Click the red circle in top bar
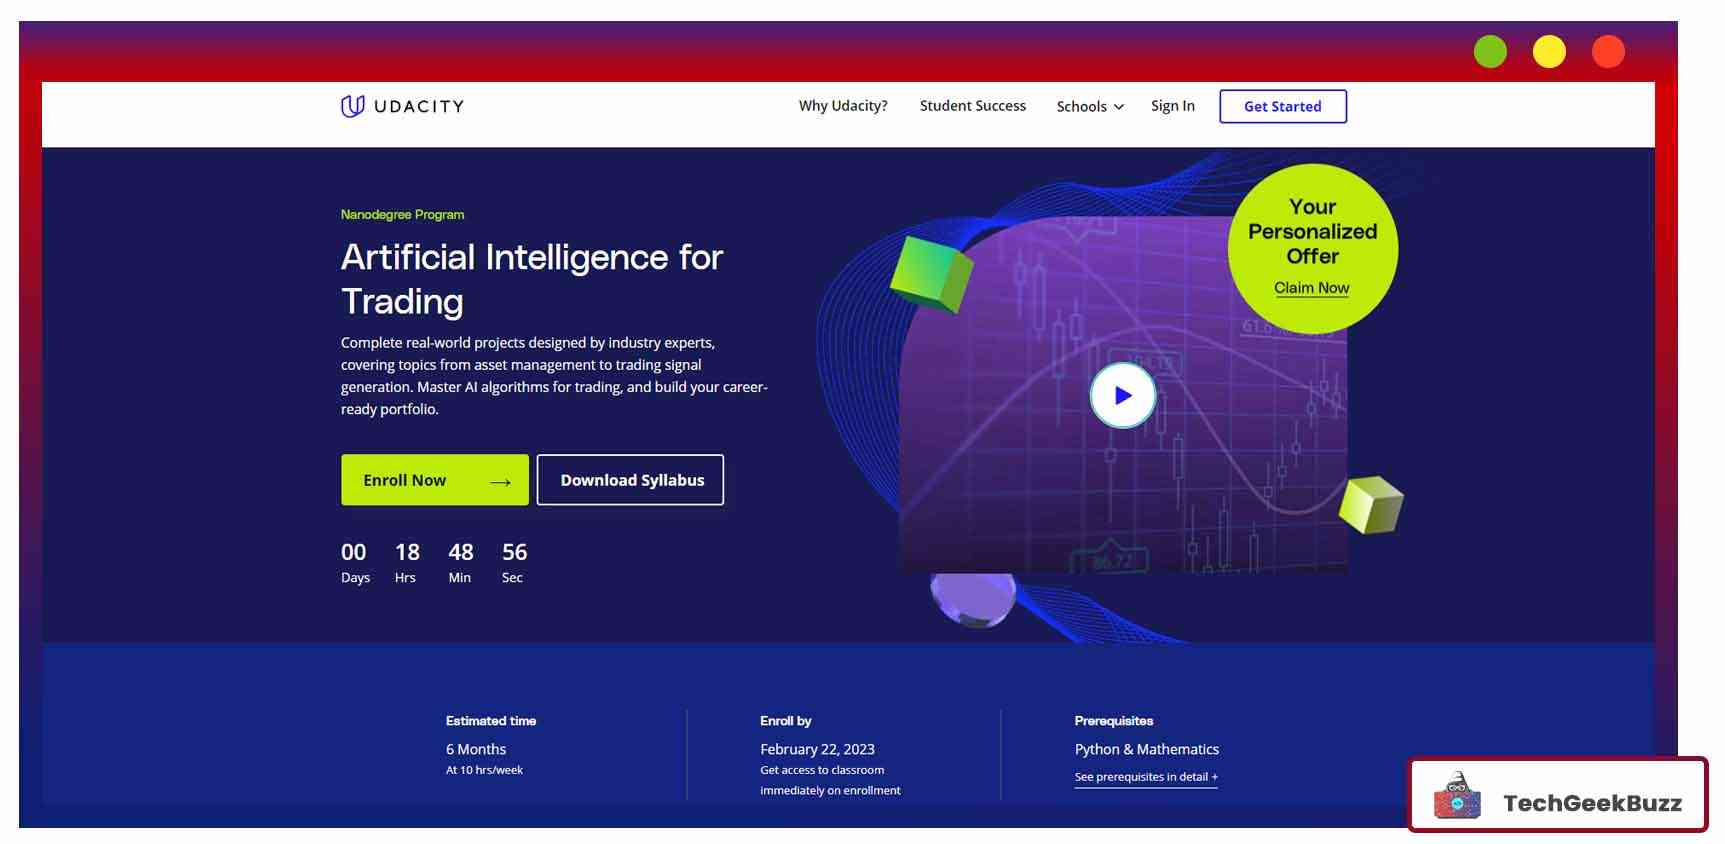The height and width of the screenshot is (844, 1725). point(1608,51)
